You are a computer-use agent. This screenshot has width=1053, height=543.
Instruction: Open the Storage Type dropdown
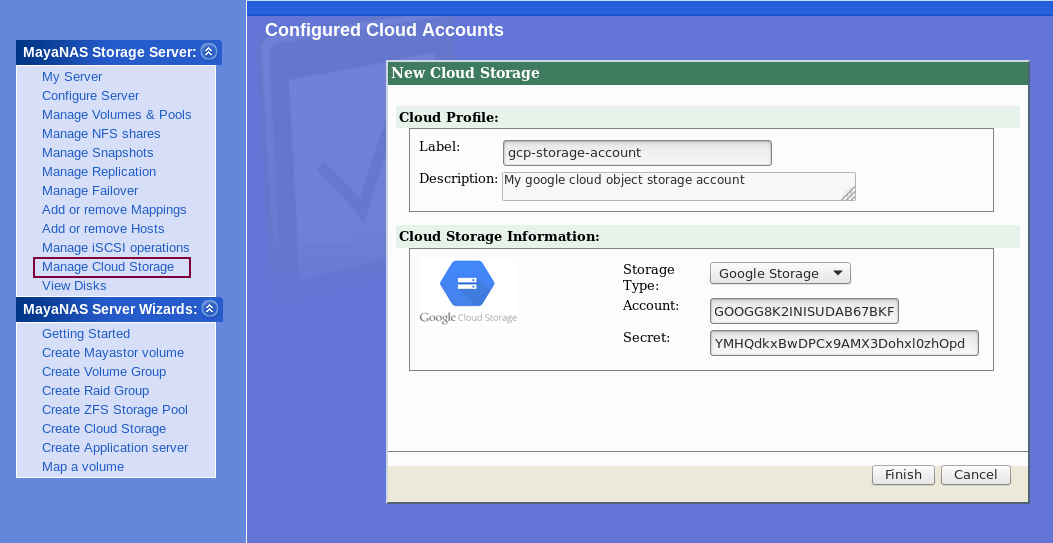click(x=779, y=274)
